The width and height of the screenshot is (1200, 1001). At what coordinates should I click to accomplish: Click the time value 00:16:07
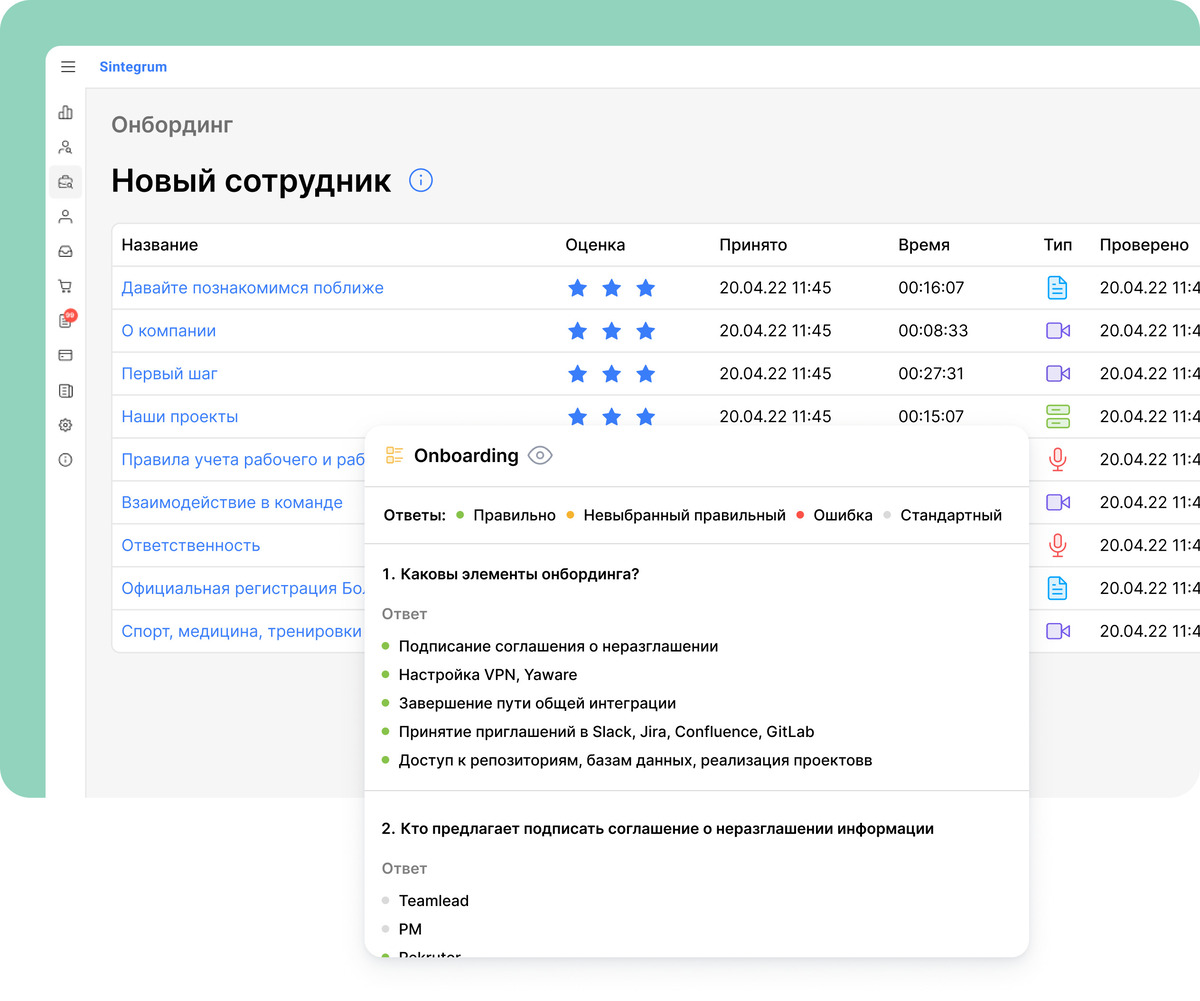(931, 288)
